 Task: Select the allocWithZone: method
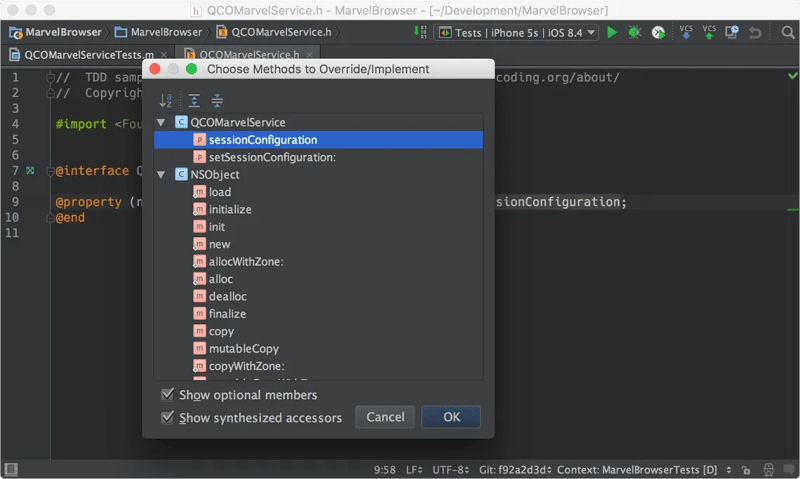pos(318,261)
